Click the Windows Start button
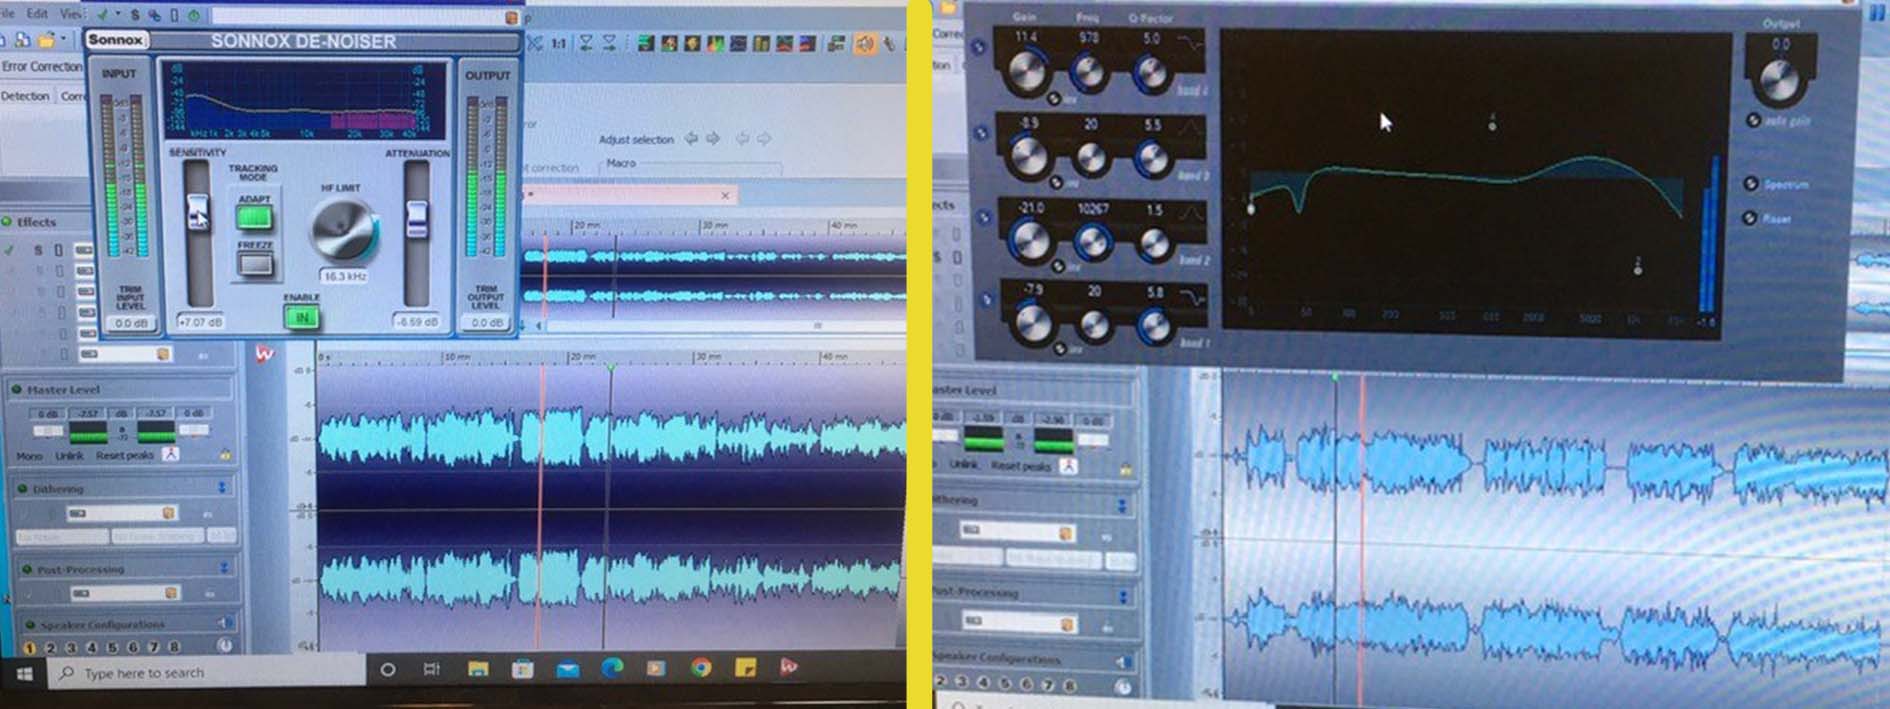This screenshot has width=1890, height=709. coord(23,673)
